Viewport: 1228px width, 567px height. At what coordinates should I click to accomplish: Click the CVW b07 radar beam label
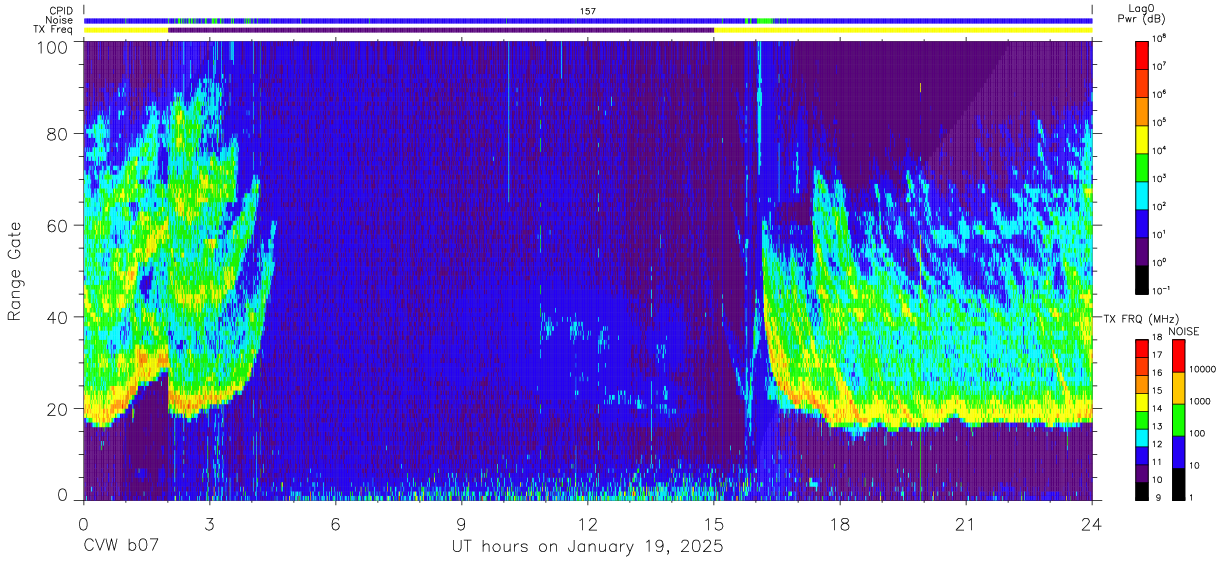click(120, 547)
